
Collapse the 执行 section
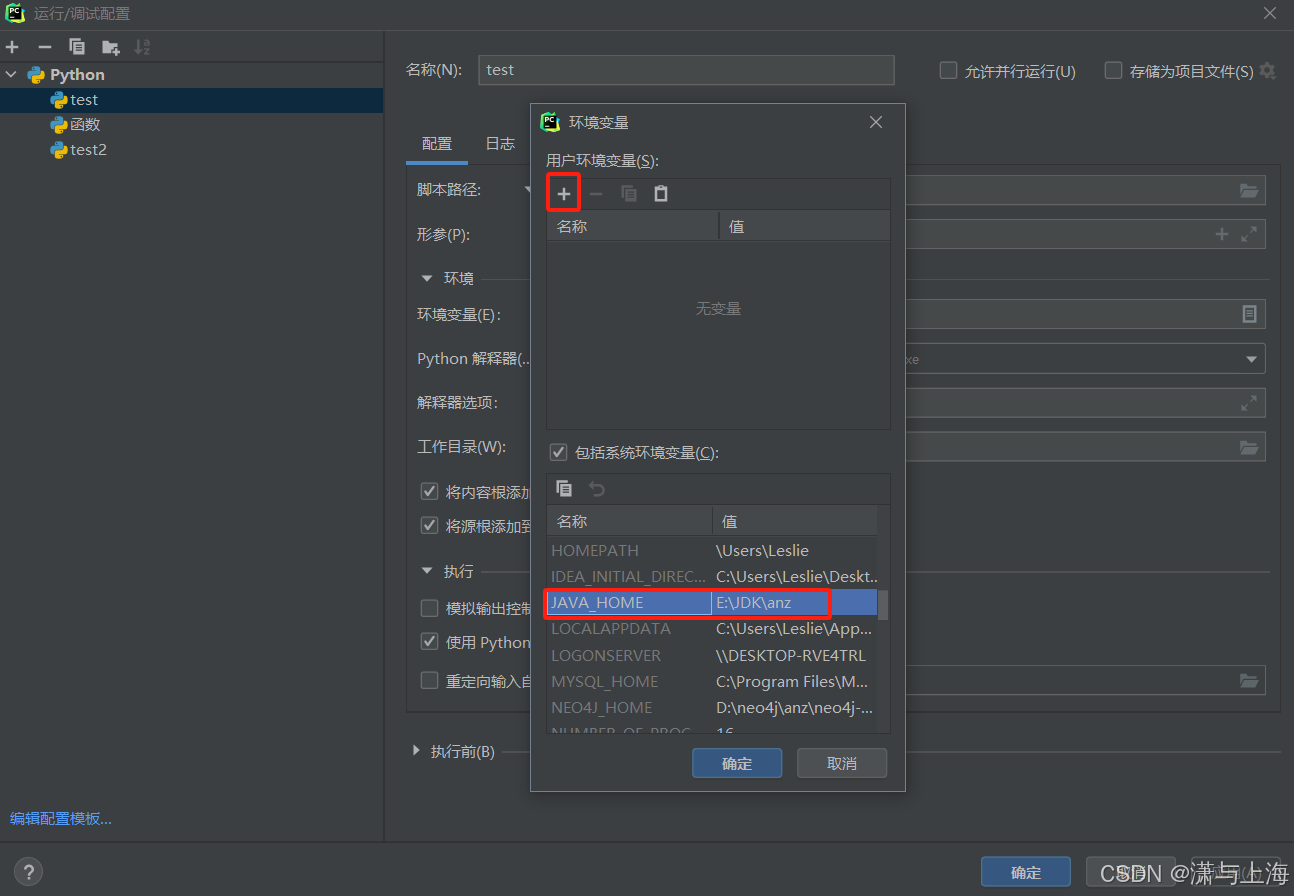427,571
